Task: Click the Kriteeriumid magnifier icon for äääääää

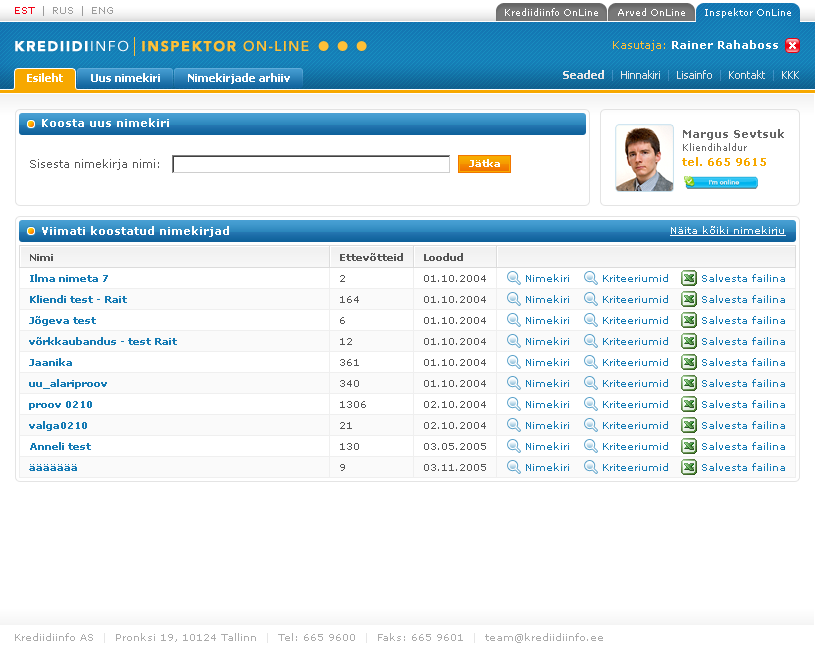Action: [590, 467]
